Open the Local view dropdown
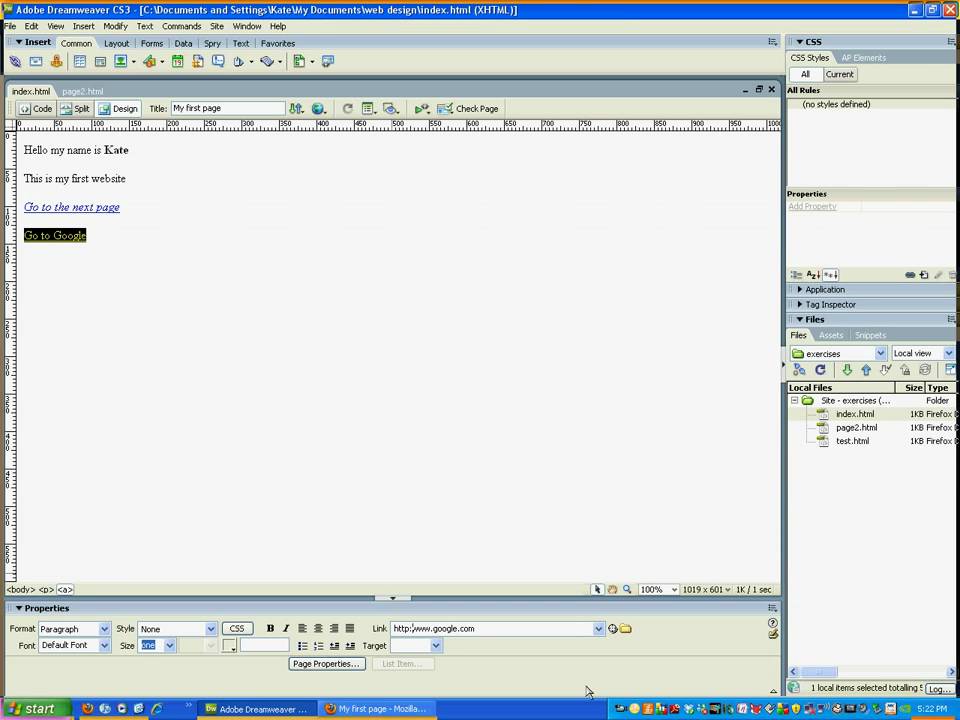The height and width of the screenshot is (720, 960). pos(922,353)
